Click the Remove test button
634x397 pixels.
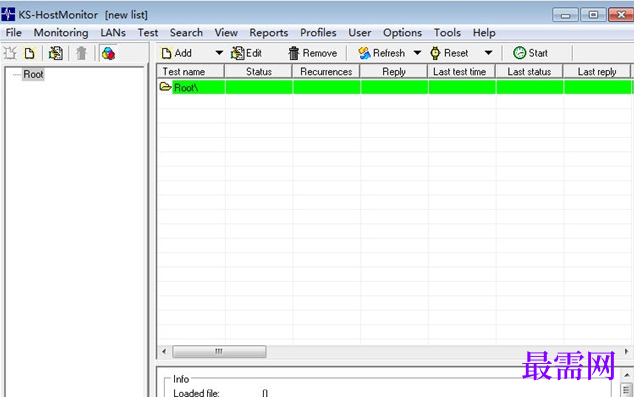click(x=312, y=53)
